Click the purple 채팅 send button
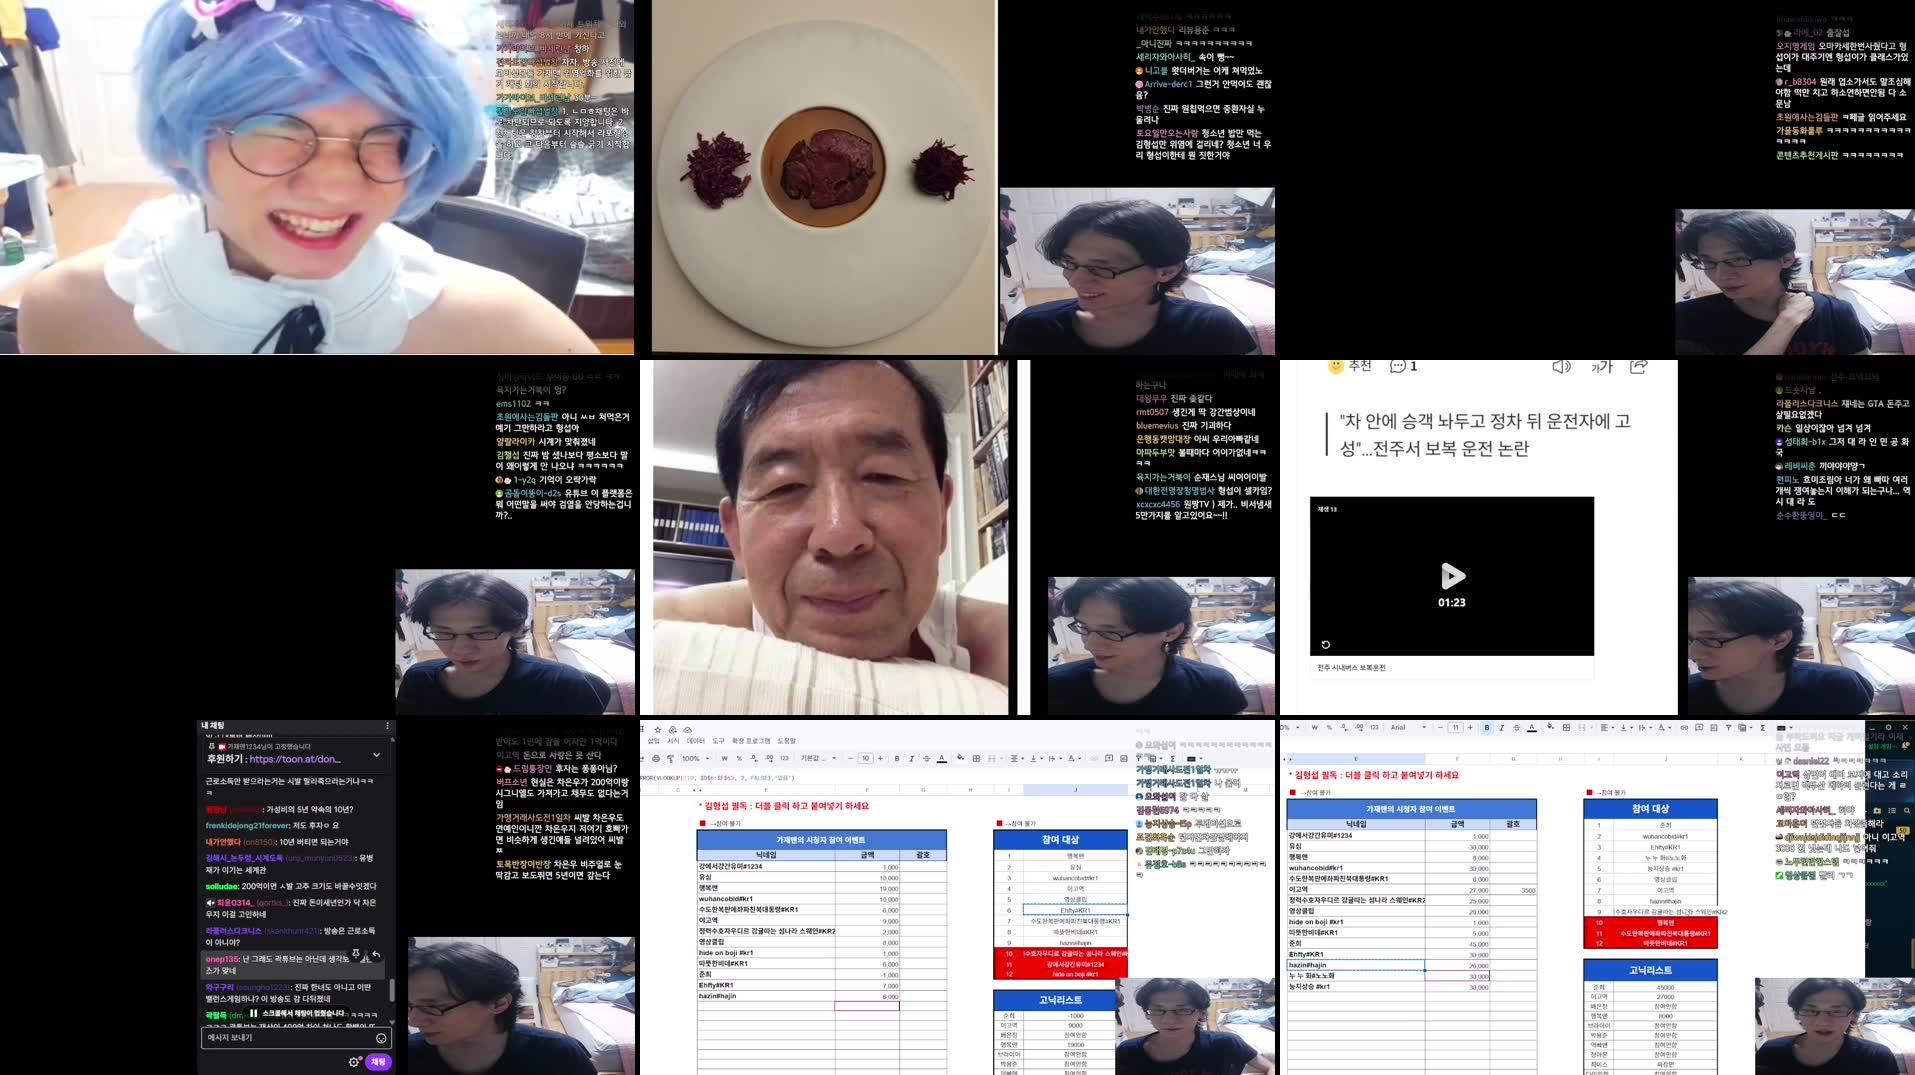Screen dimensions: 1915x1075 pos(378,1062)
